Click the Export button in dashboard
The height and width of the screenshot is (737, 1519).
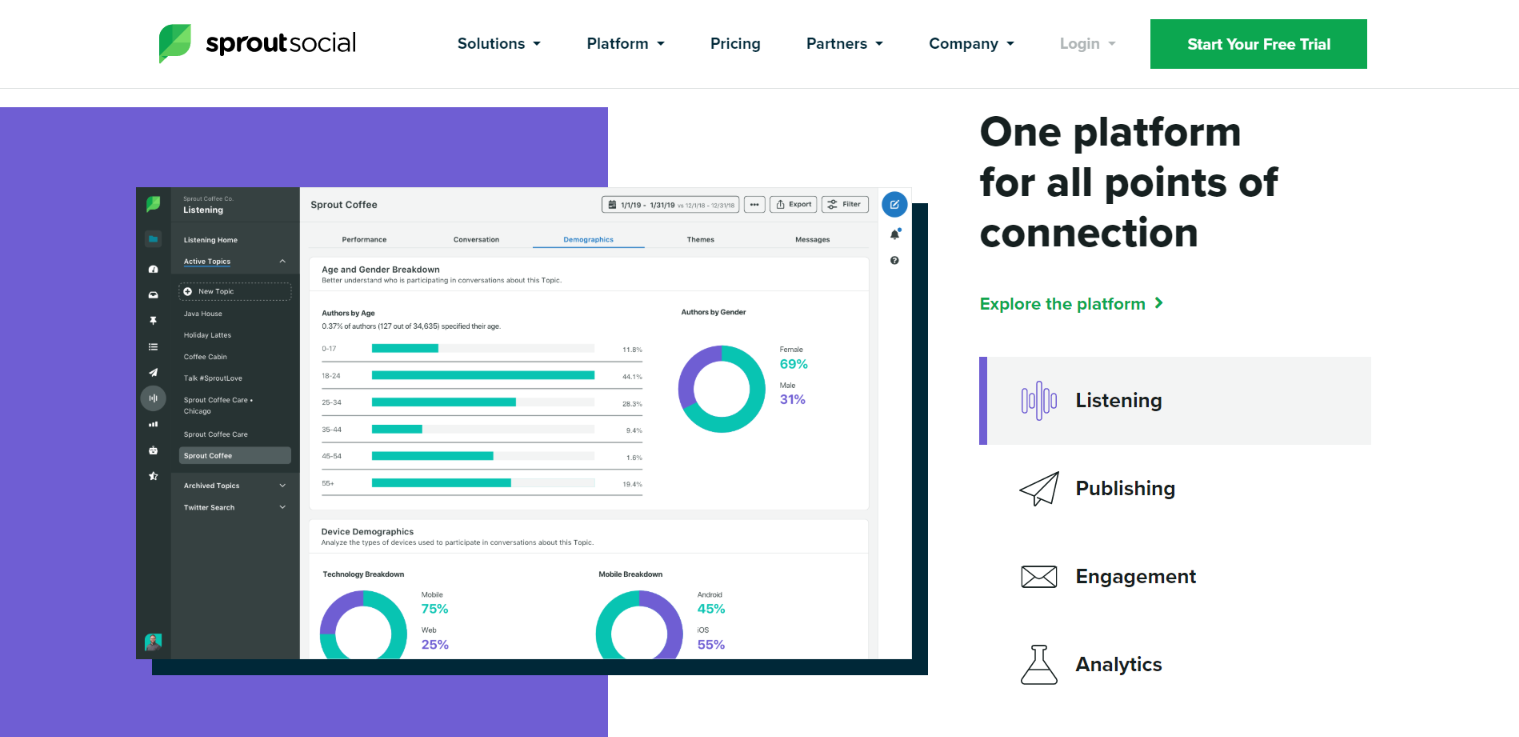click(x=793, y=204)
